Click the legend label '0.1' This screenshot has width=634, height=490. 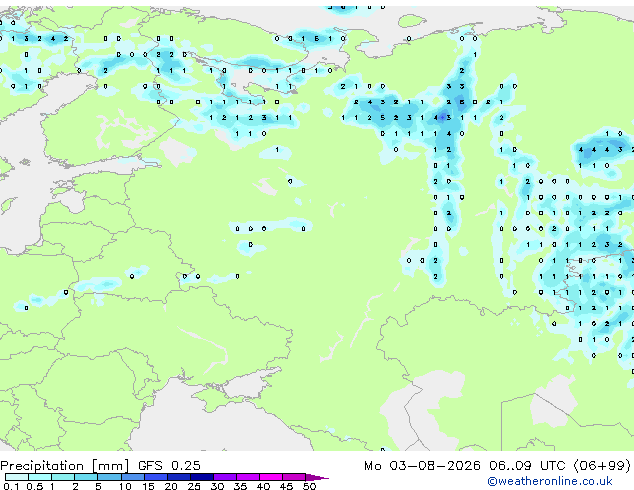click(11, 486)
